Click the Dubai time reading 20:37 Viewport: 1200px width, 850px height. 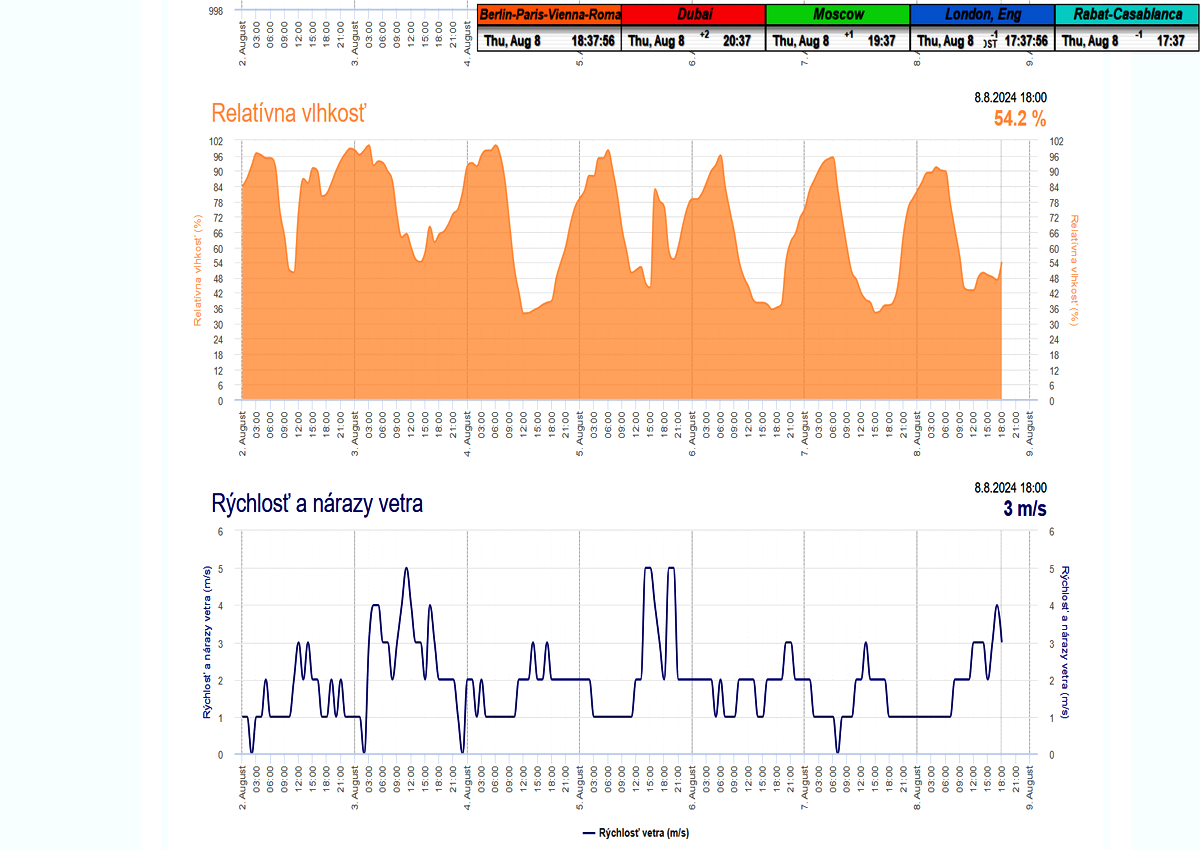(x=738, y=41)
